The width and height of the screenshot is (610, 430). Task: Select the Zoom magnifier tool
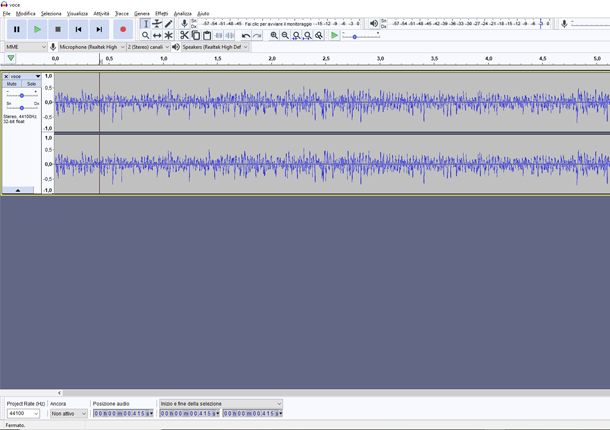point(145,35)
